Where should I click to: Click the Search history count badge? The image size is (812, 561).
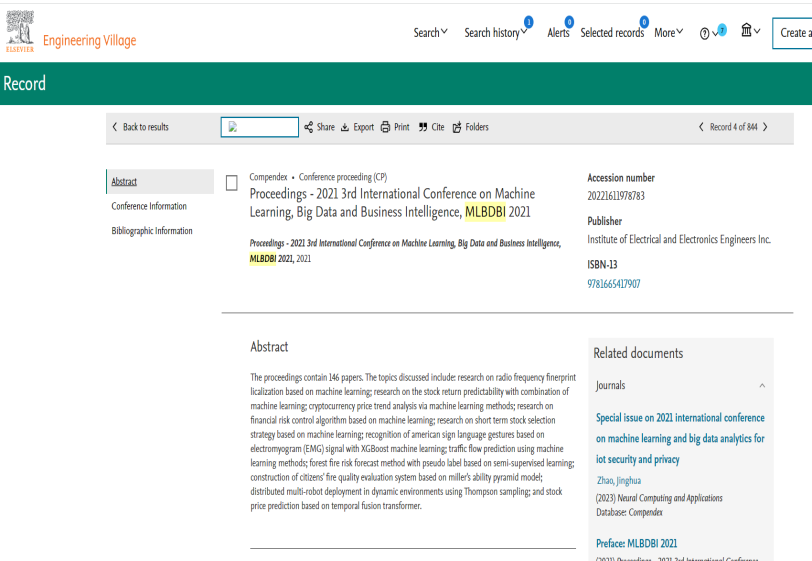pos(528,22)
